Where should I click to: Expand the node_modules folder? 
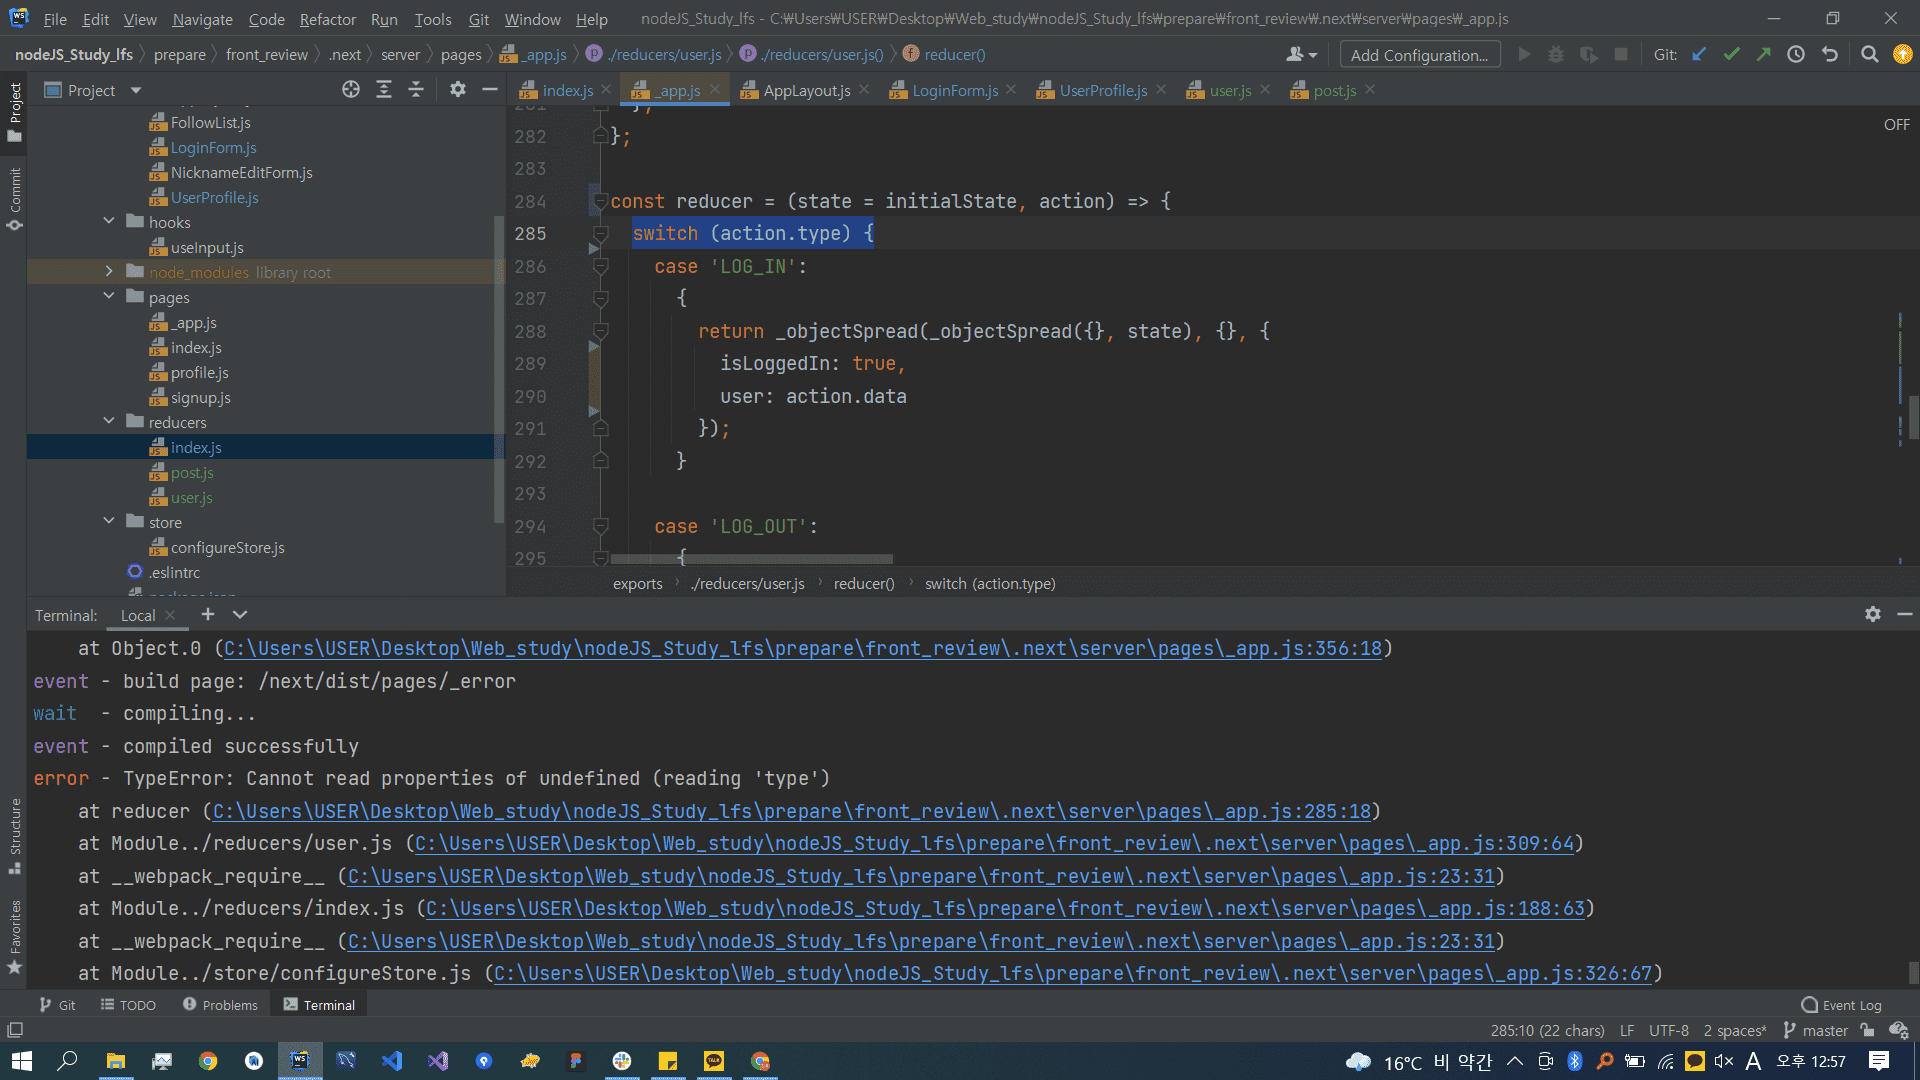tap(109, 272)
